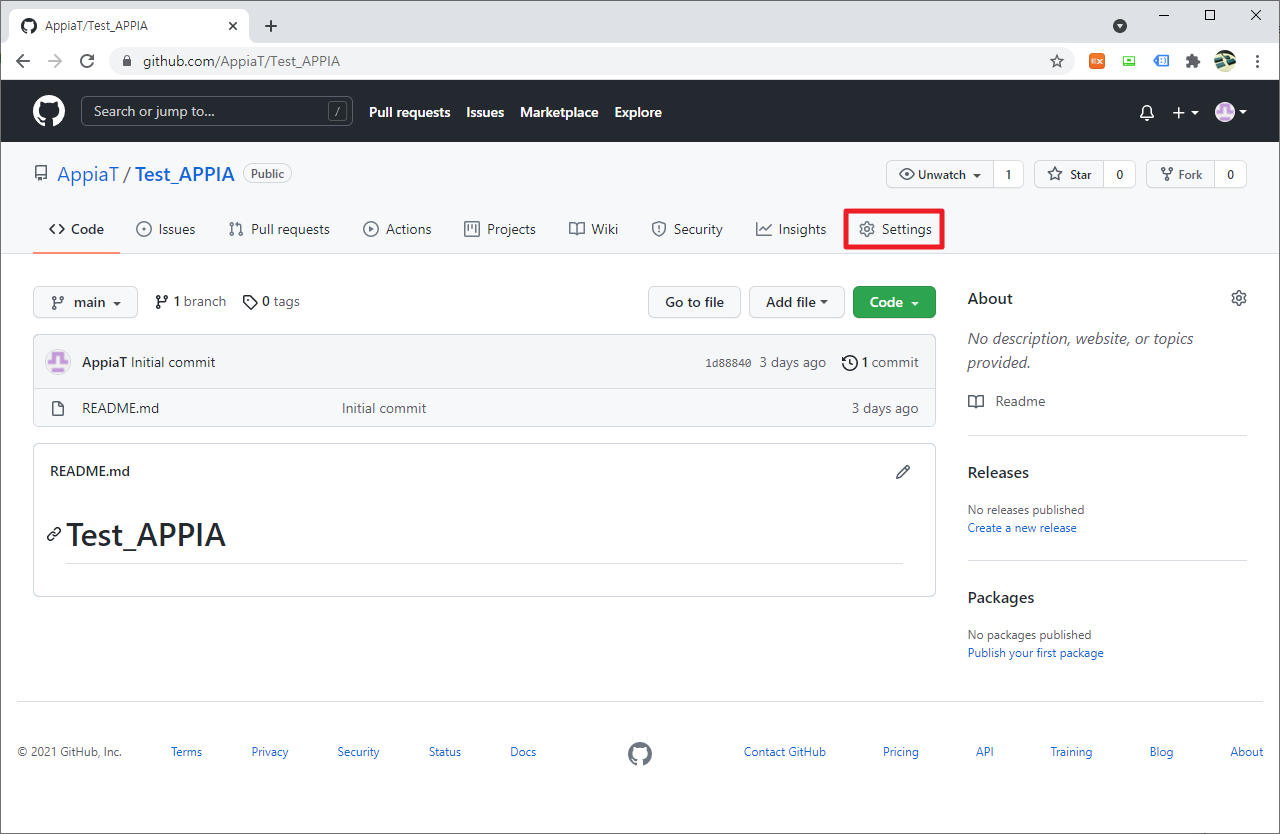Click Marketplace in the header
The width and height of the screenshot is (1280, 834).
point(559,112)
